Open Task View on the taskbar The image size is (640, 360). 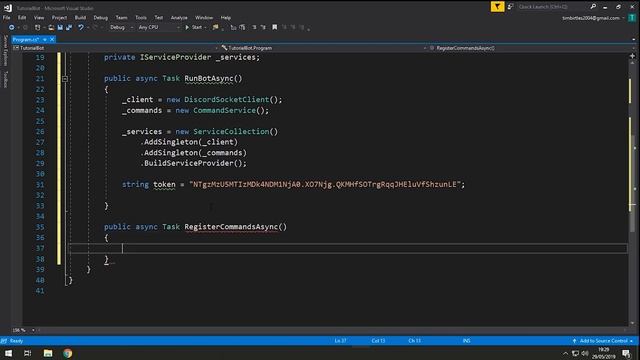(x=28, y=353)
